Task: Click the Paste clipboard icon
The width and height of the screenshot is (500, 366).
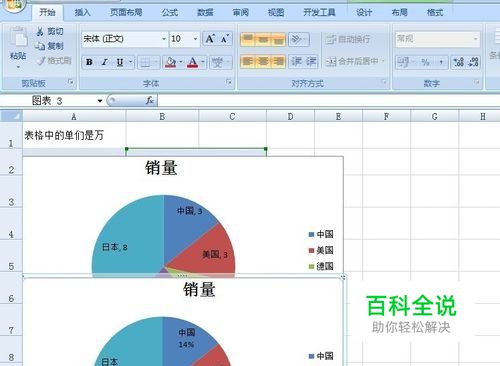Action: tap(18, 38)
